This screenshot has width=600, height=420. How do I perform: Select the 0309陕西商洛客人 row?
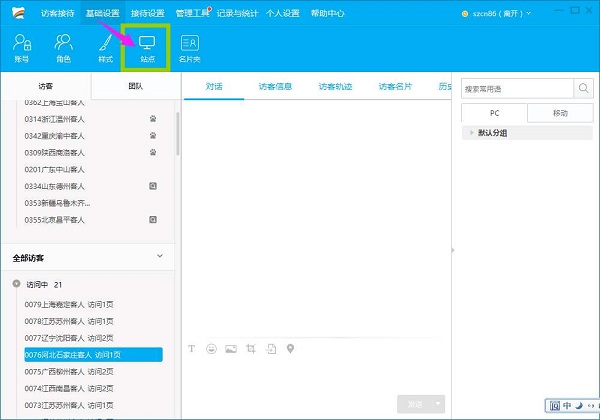tap(92, 153)
